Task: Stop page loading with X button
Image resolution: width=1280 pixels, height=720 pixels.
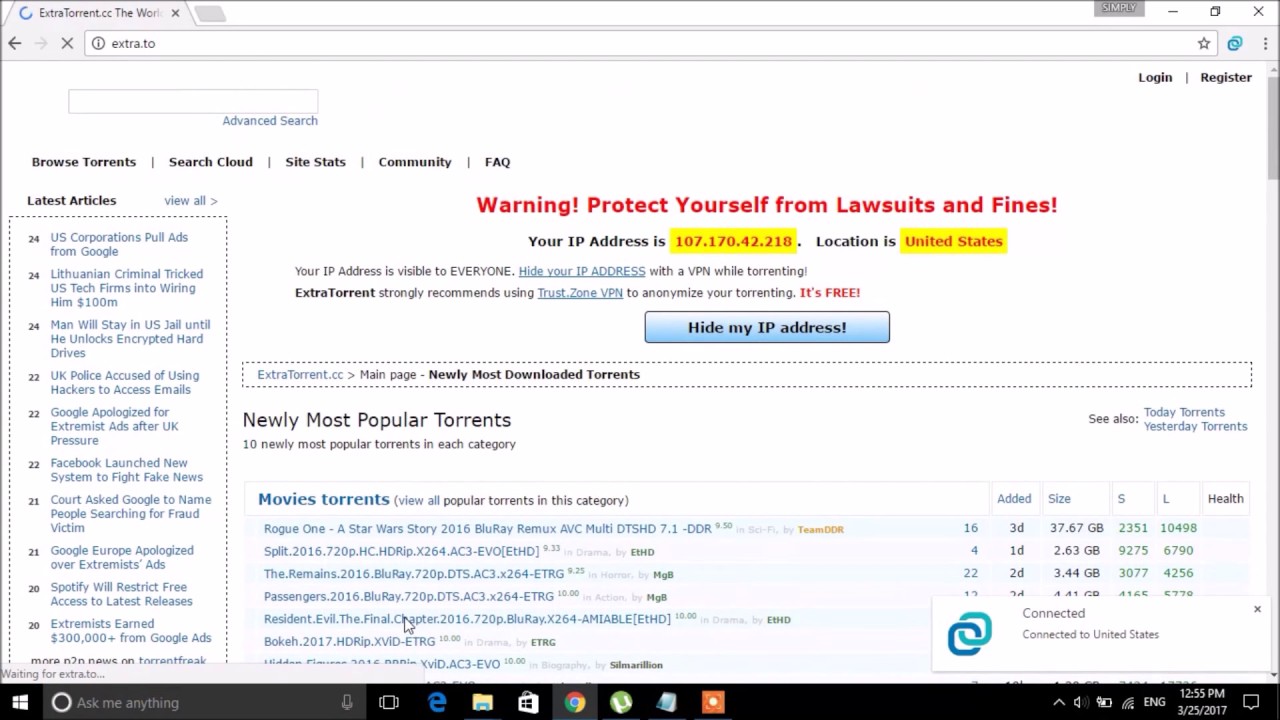Action: (x=67, y=43)
